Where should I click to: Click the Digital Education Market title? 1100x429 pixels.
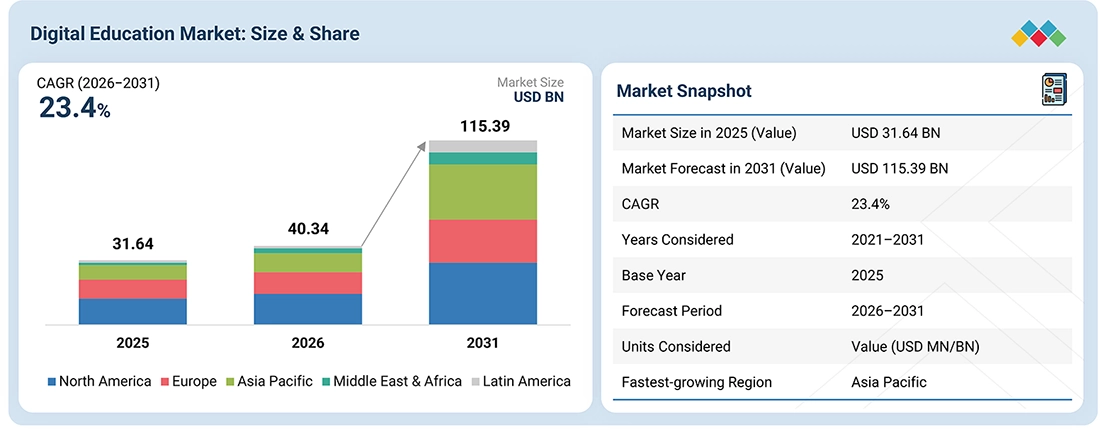click(195, 34)
